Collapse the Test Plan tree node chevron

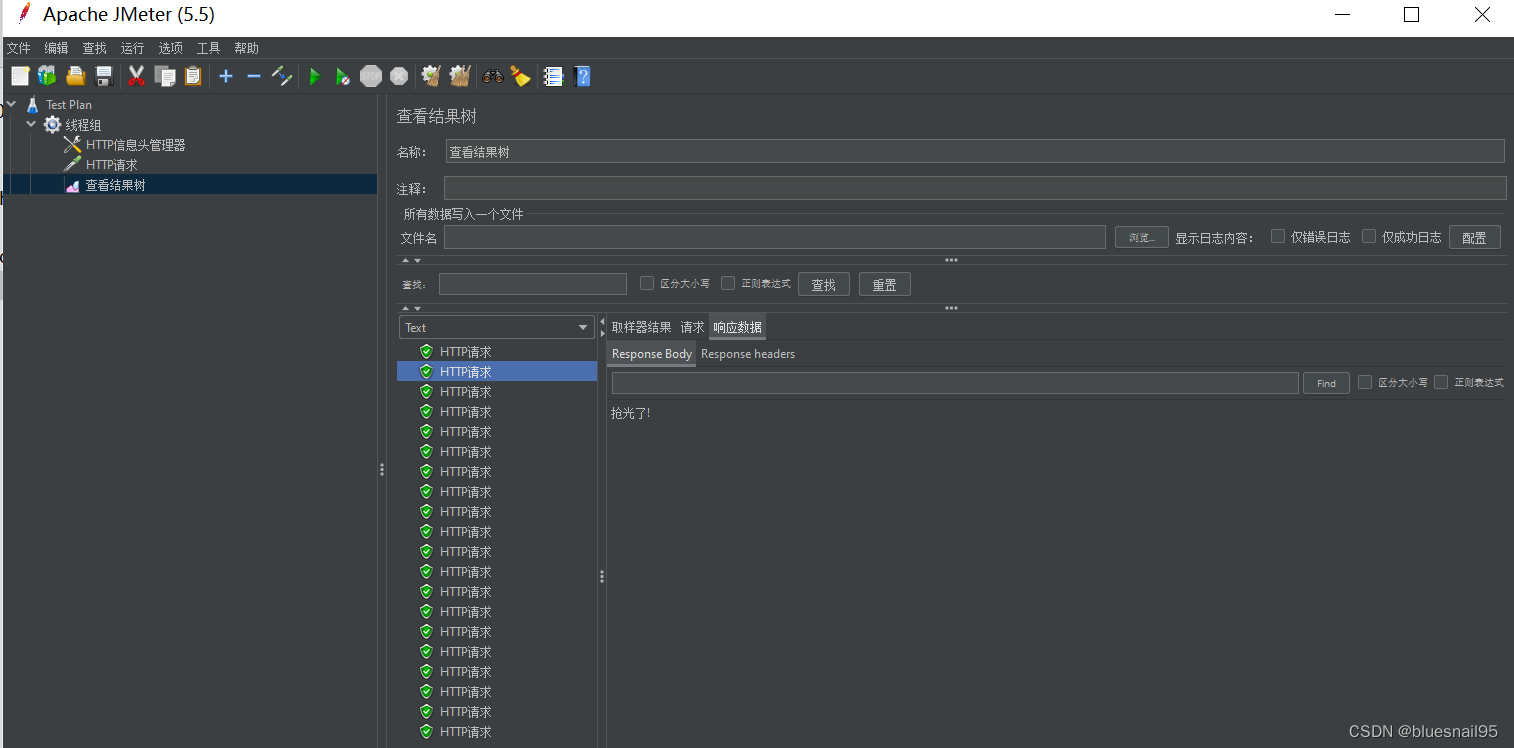(x=11, y=103)
